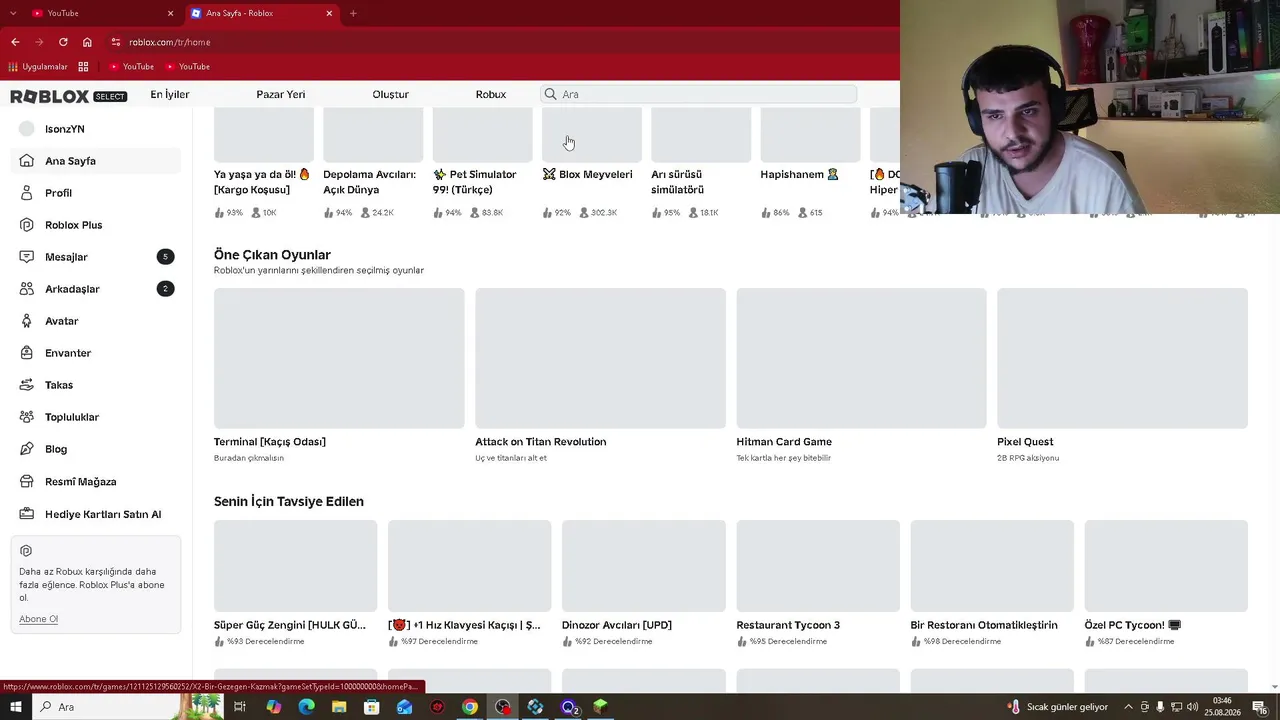
Task: Open Google Chrome from the taskbar
Action: pos(470,707)
